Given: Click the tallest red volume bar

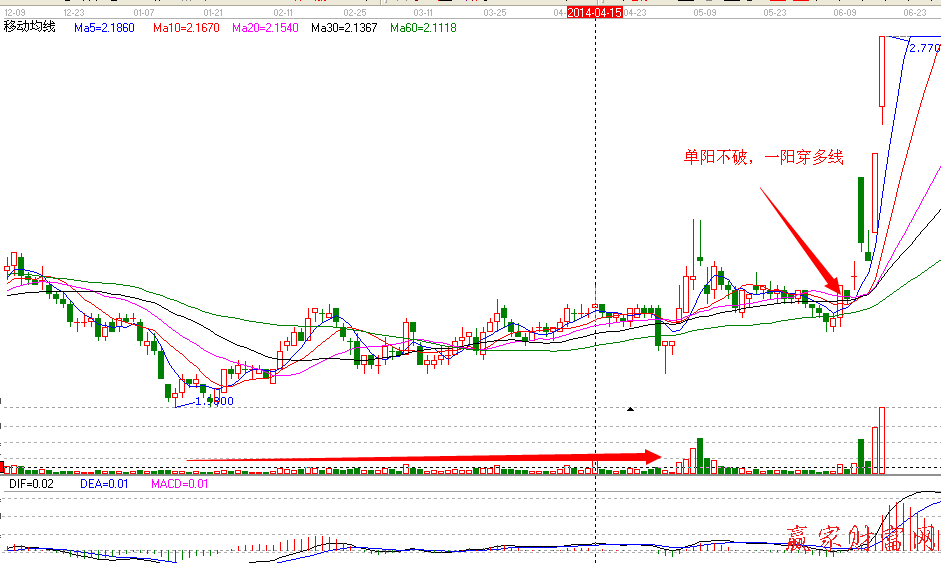Looking at the screenshot, I should click(x=882, y=441).
